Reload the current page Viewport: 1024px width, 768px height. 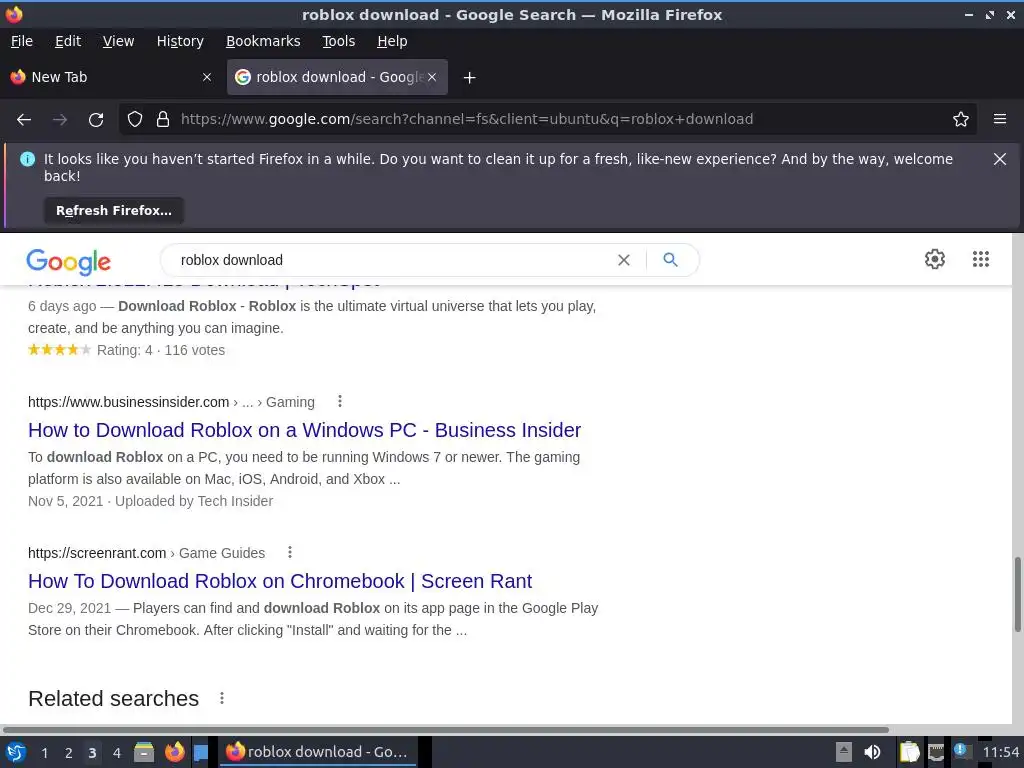coord(96,120)
